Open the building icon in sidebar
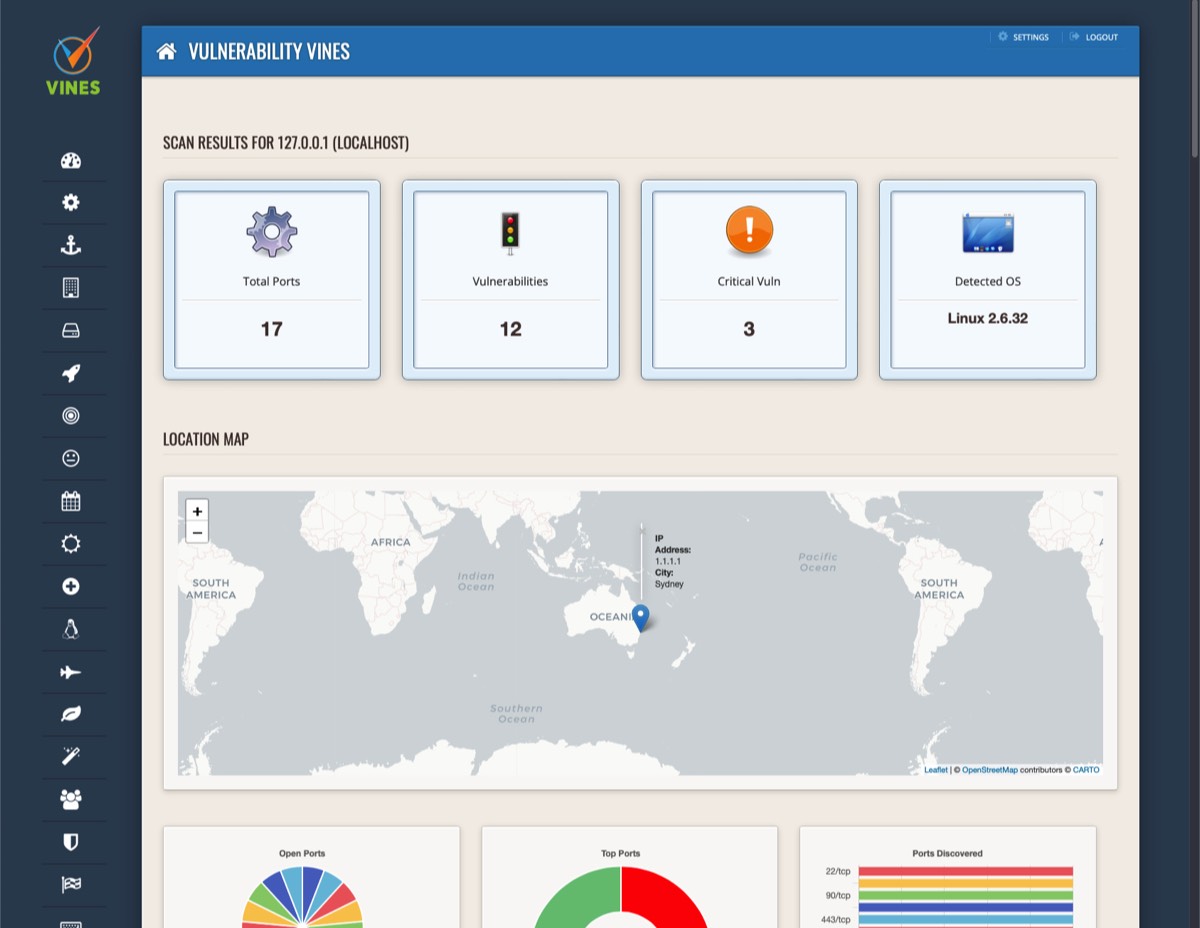This screenshot has height=928, width=1200. [x=70, y=288]
